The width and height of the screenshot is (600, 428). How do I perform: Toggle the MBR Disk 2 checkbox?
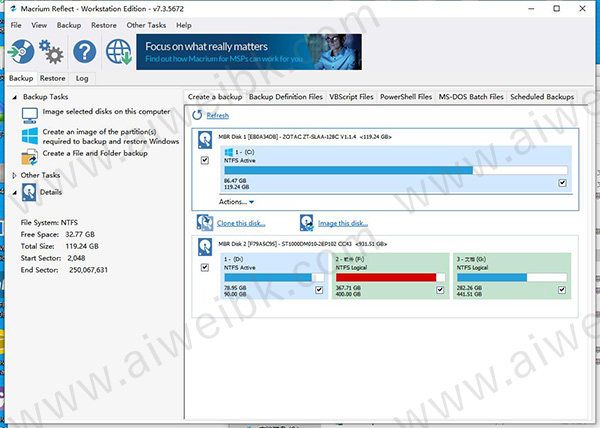point(205,267)
